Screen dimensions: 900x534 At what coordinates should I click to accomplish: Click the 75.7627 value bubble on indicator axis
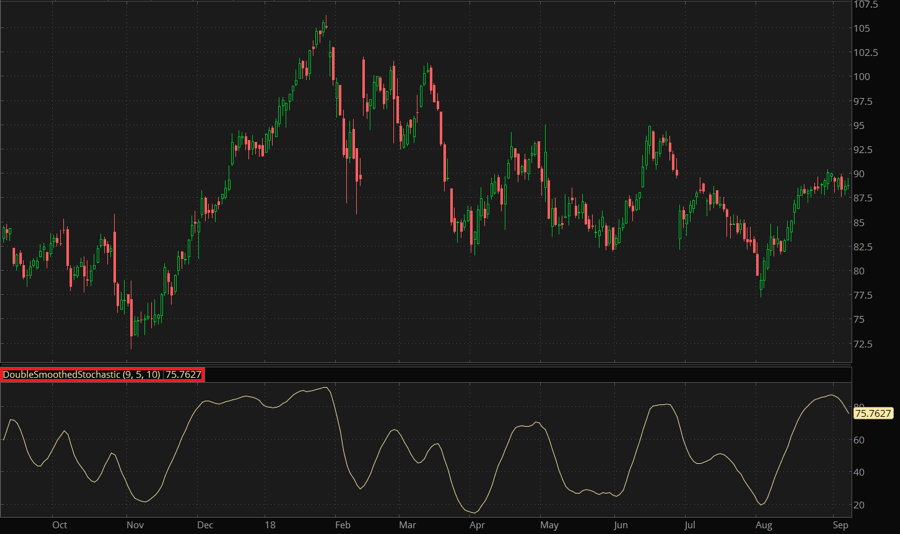(x=873, y=413)
